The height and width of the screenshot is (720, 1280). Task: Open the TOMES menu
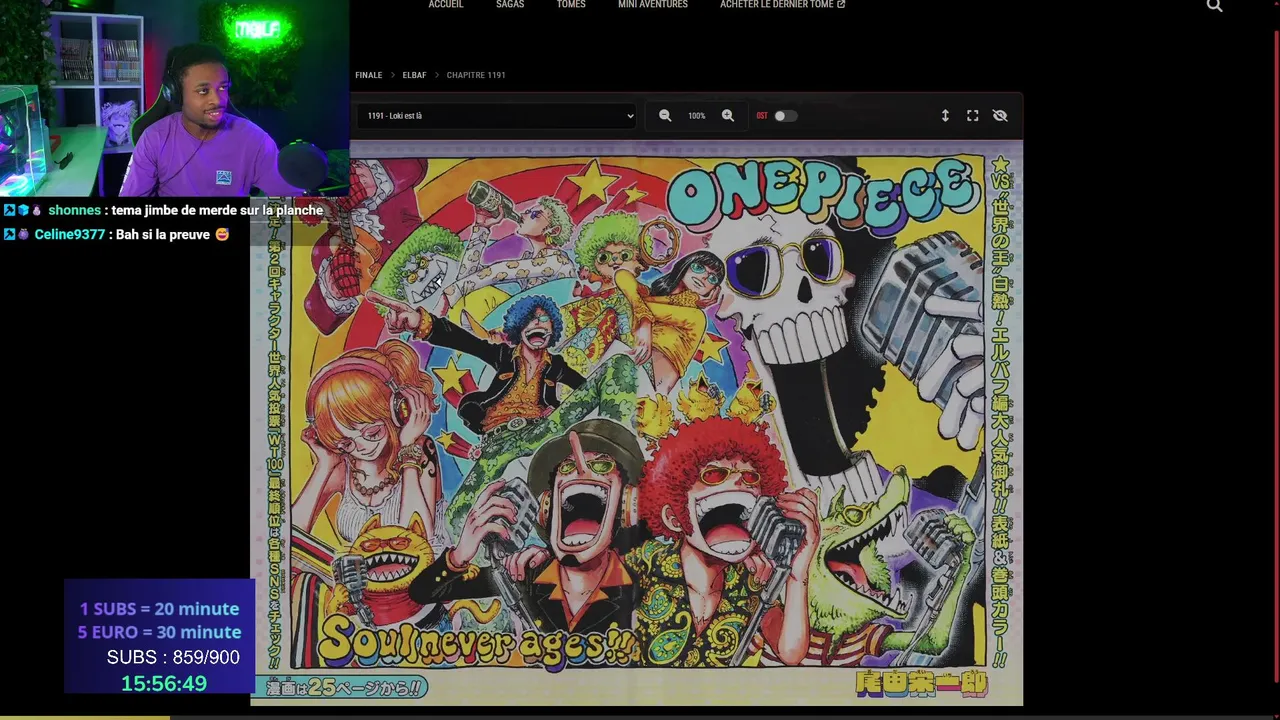(x=571, y=5)
